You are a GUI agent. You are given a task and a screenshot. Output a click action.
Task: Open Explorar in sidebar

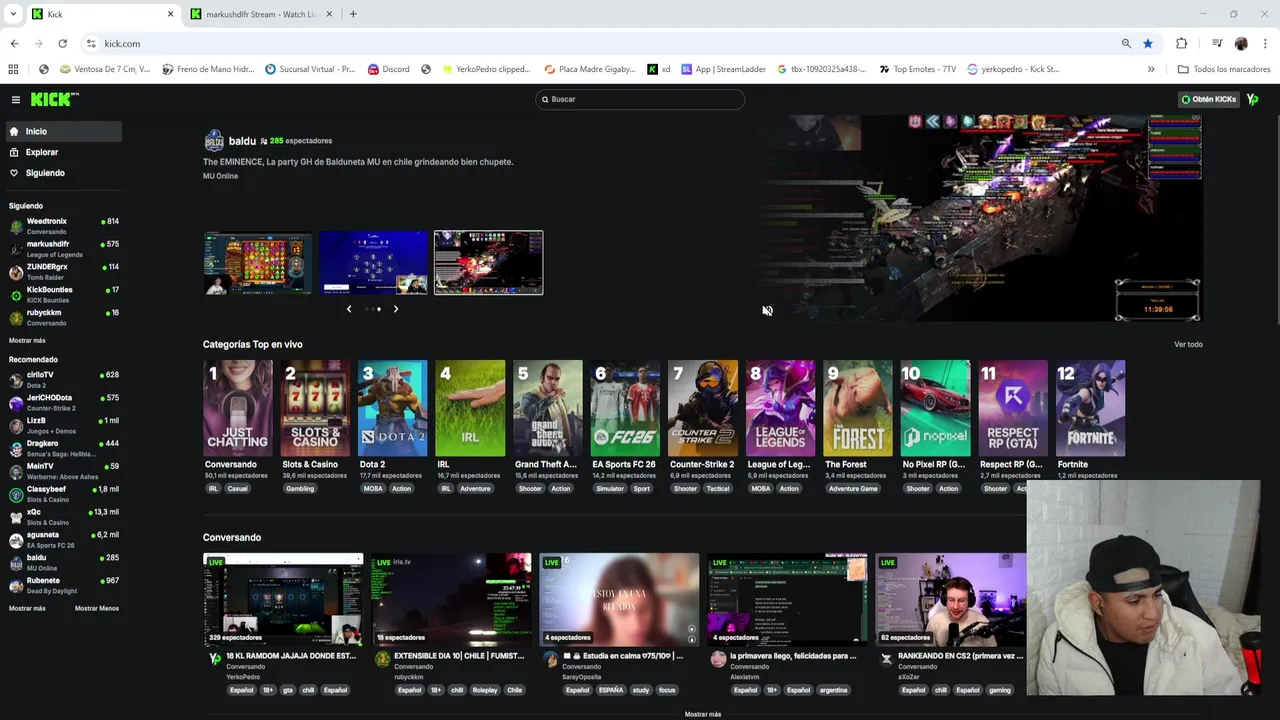pos(62,152)
